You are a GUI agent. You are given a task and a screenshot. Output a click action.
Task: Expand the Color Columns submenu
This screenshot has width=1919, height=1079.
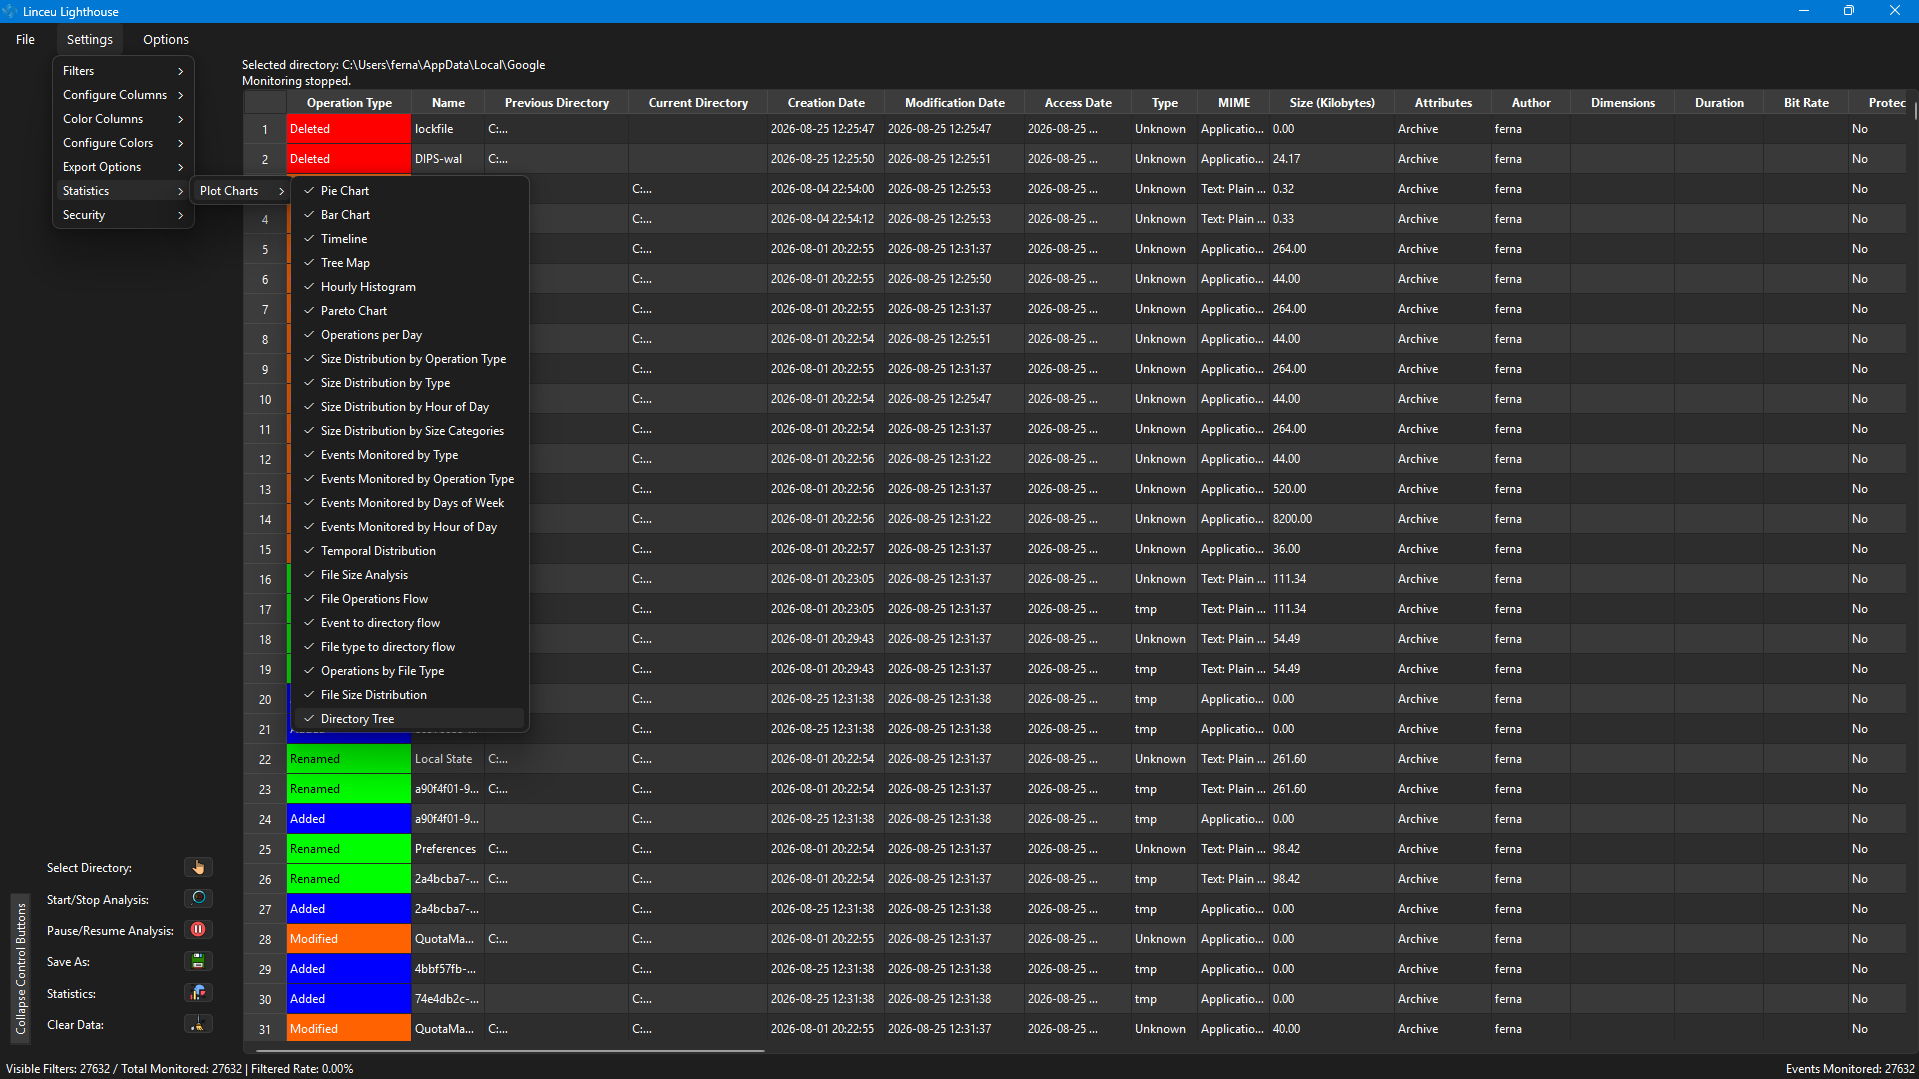[x=123, y=119]
